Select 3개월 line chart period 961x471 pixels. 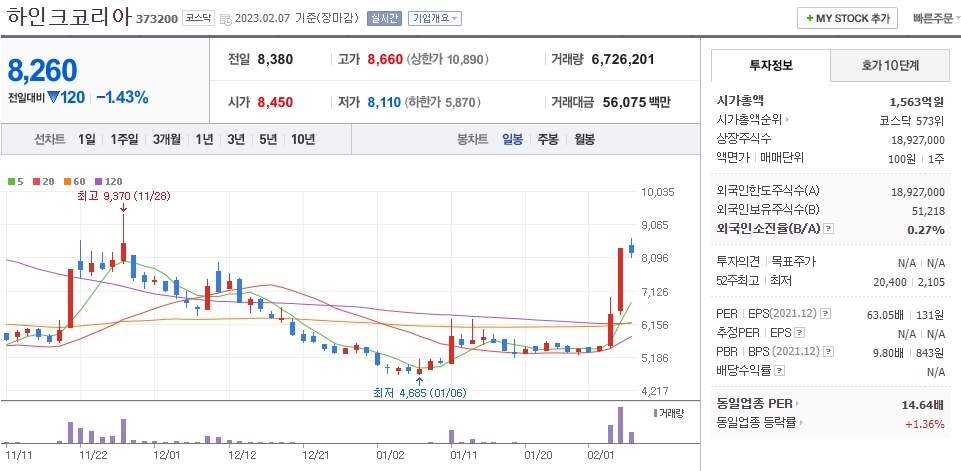pyautogui.click(x=167, y=139)
